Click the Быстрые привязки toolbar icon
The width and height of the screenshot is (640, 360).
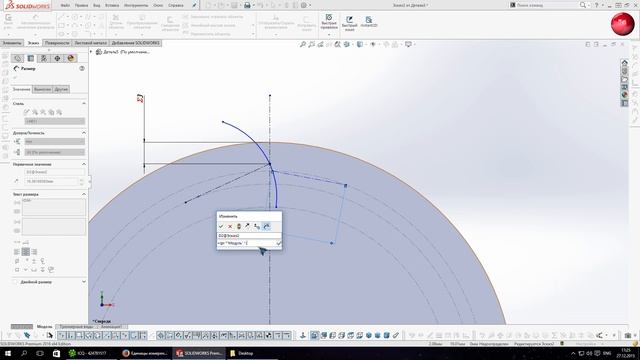[329, 22]
